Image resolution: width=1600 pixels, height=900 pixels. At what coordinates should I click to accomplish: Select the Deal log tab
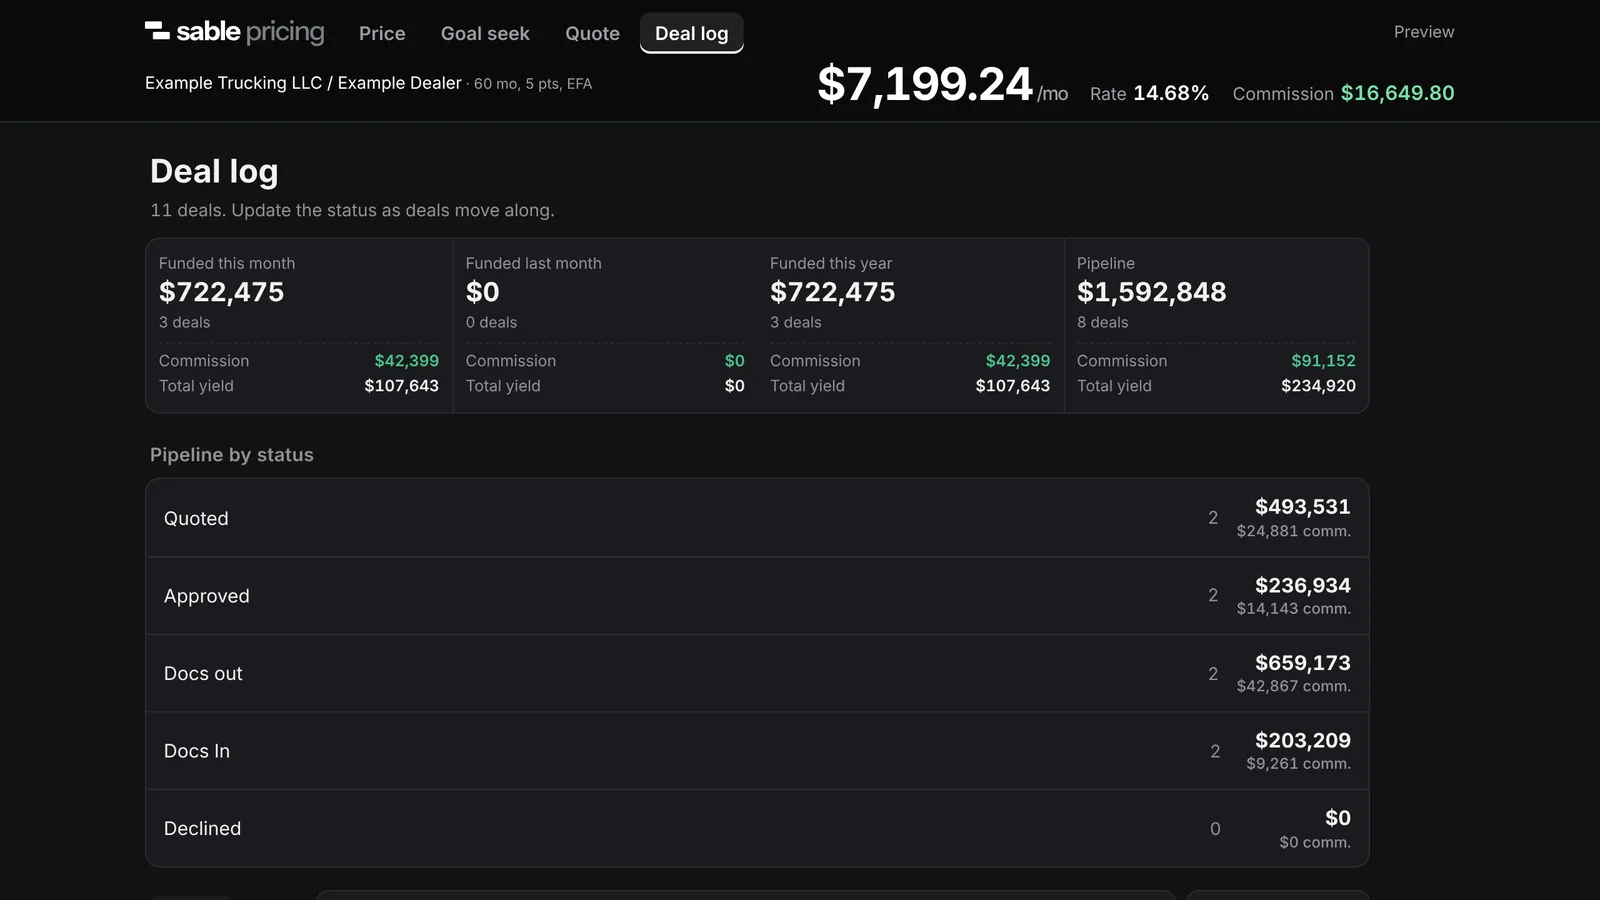(x=692, y=33)
